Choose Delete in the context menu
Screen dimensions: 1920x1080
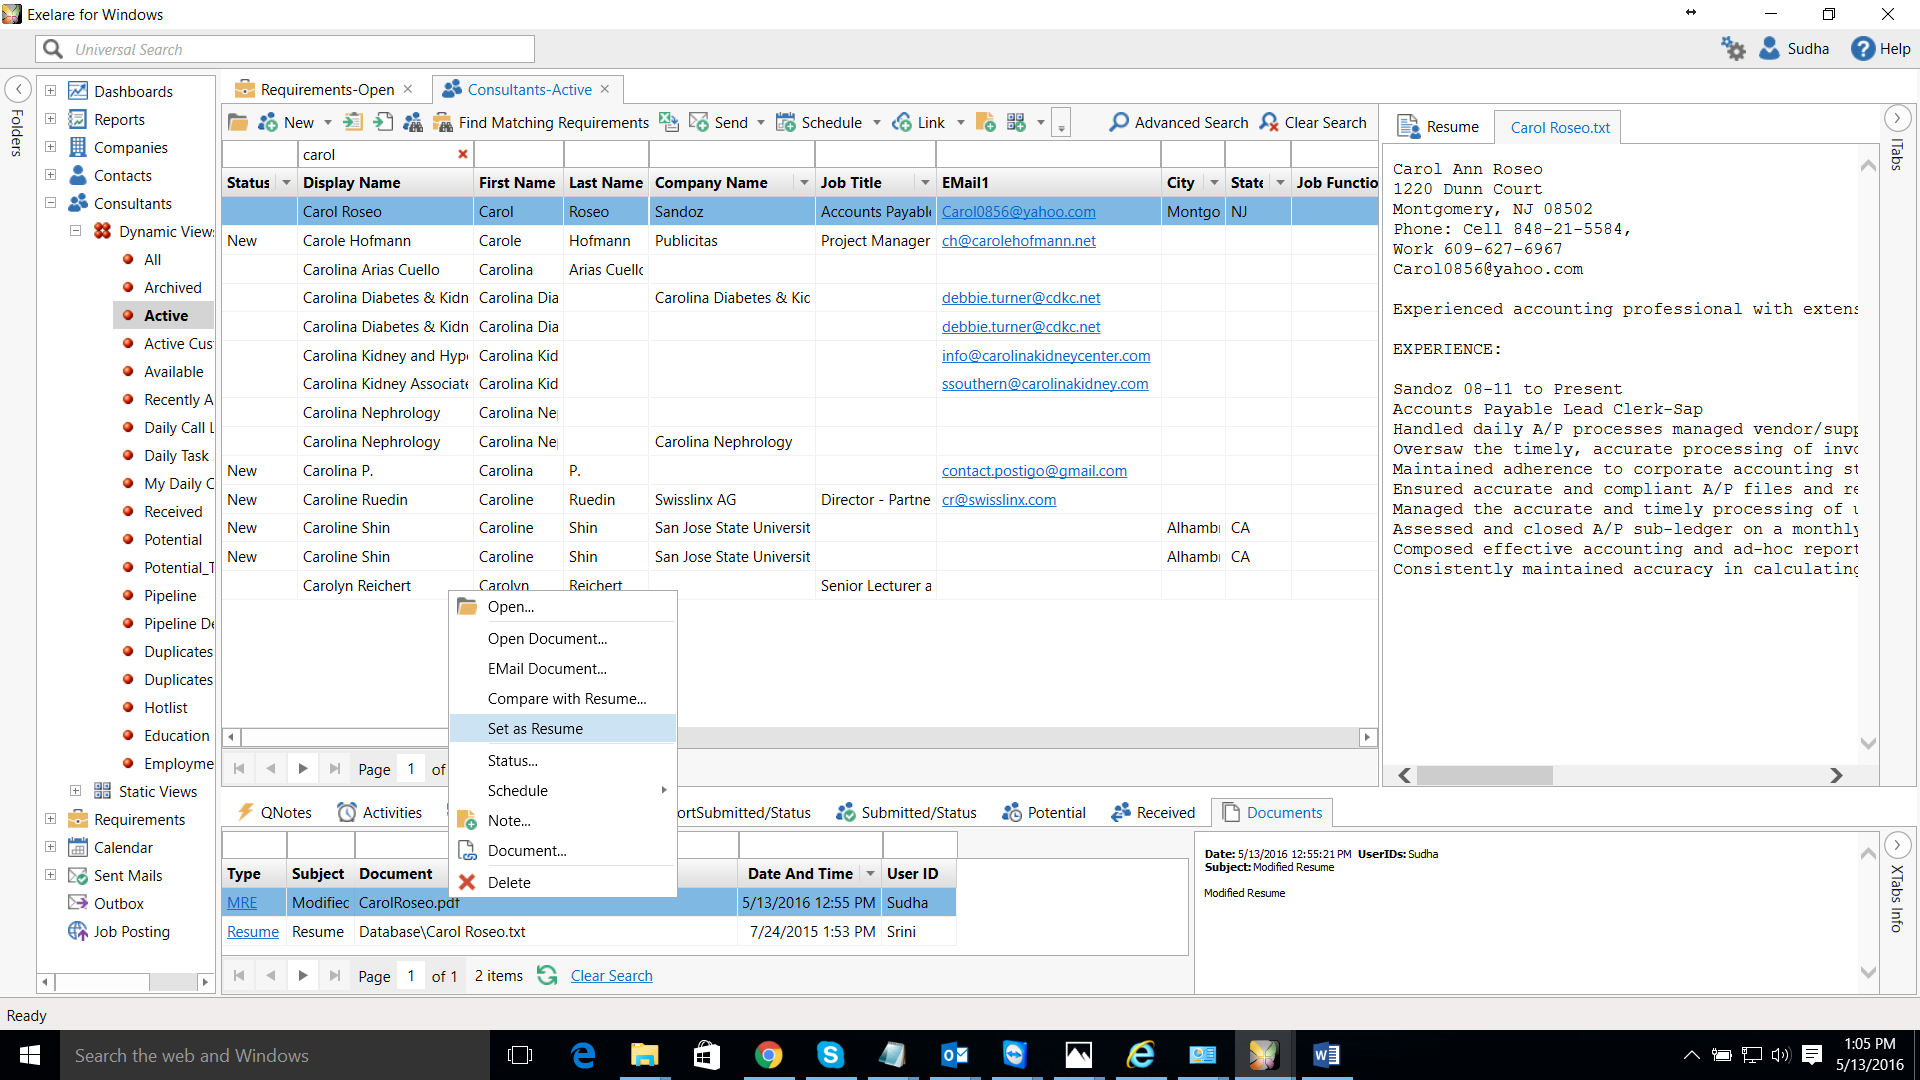pos(563,883)
